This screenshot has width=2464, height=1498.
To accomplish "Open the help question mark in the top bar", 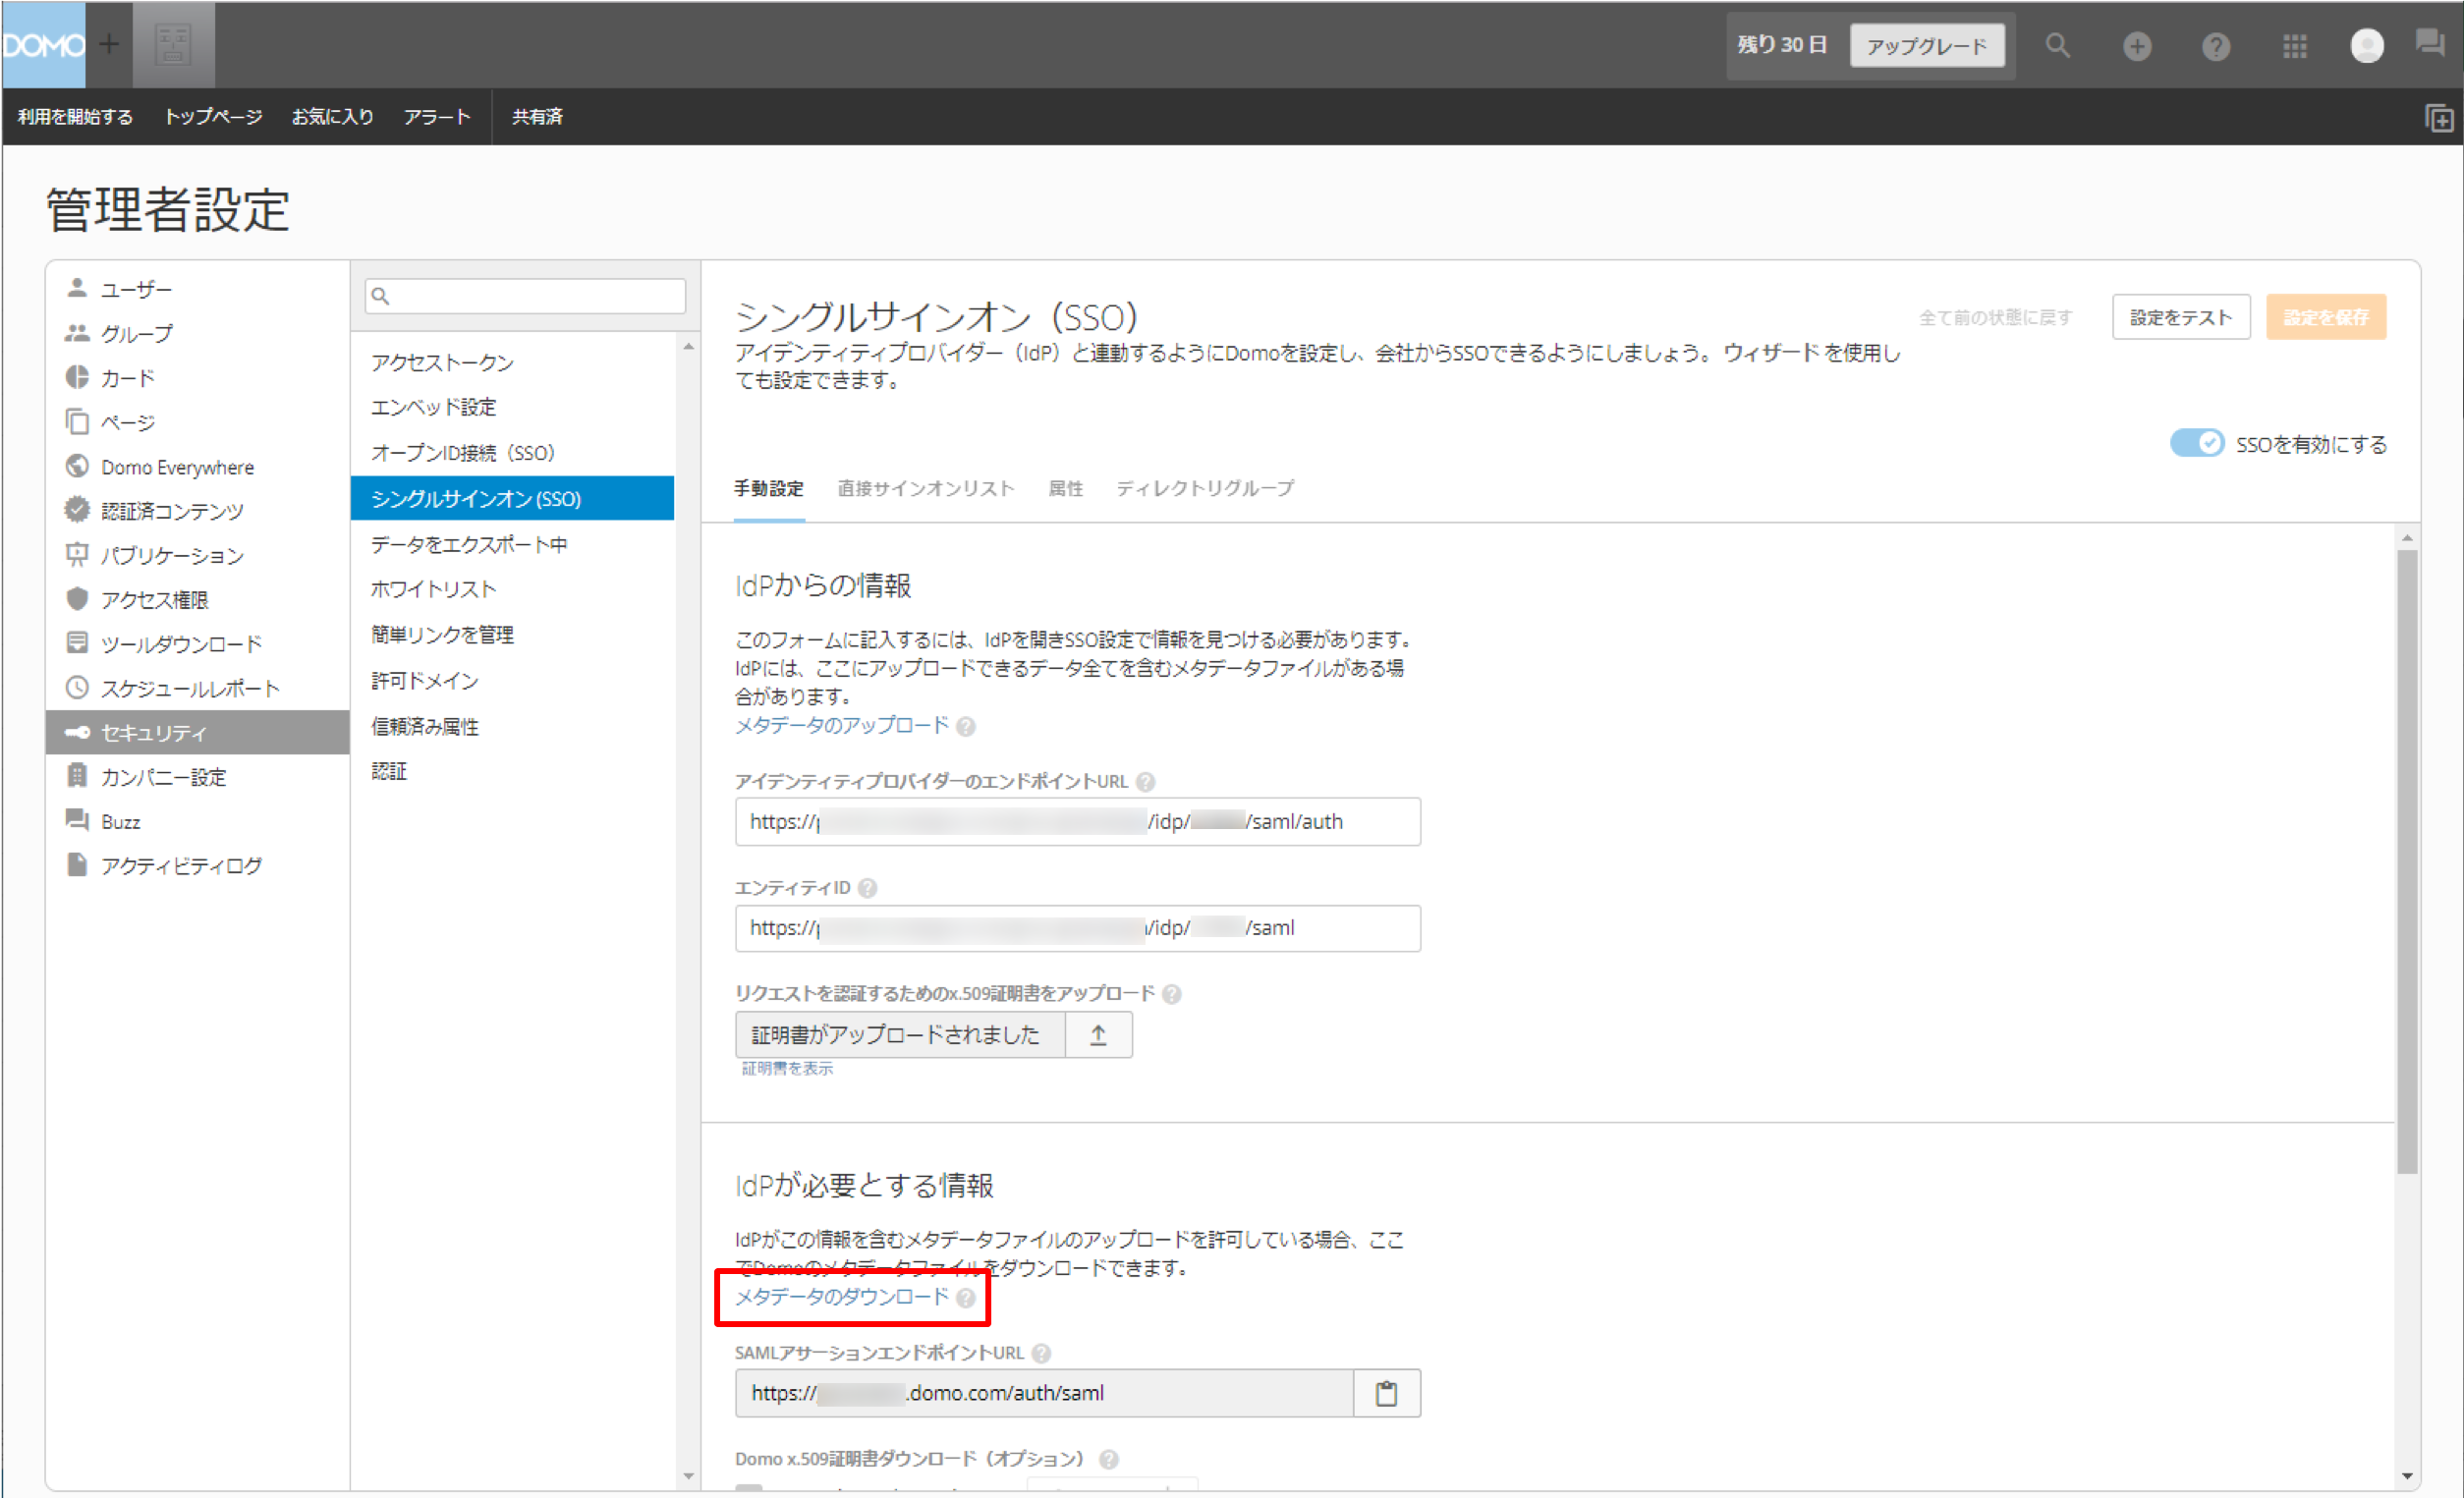I will [x=2216, y=46].
